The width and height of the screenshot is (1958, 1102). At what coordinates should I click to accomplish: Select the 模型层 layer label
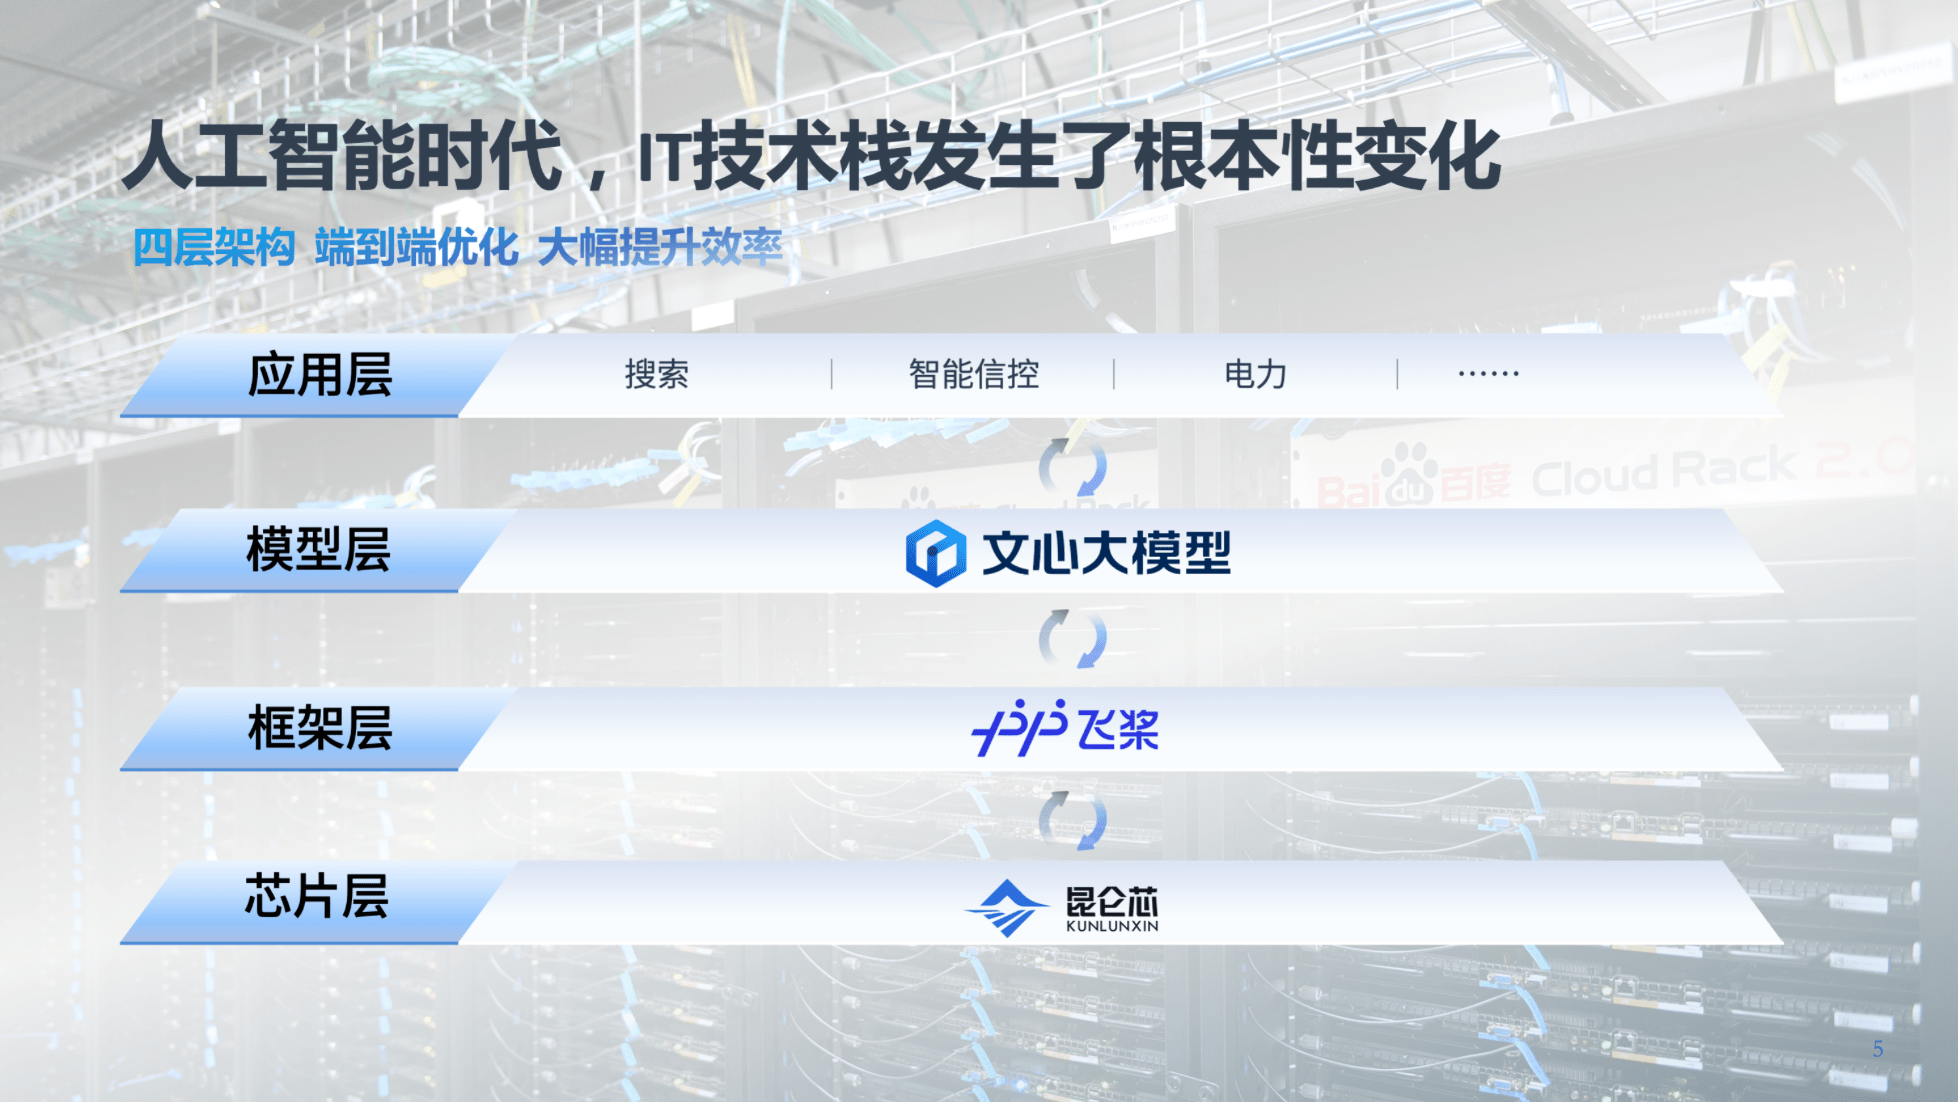click(x=318, y=550)
